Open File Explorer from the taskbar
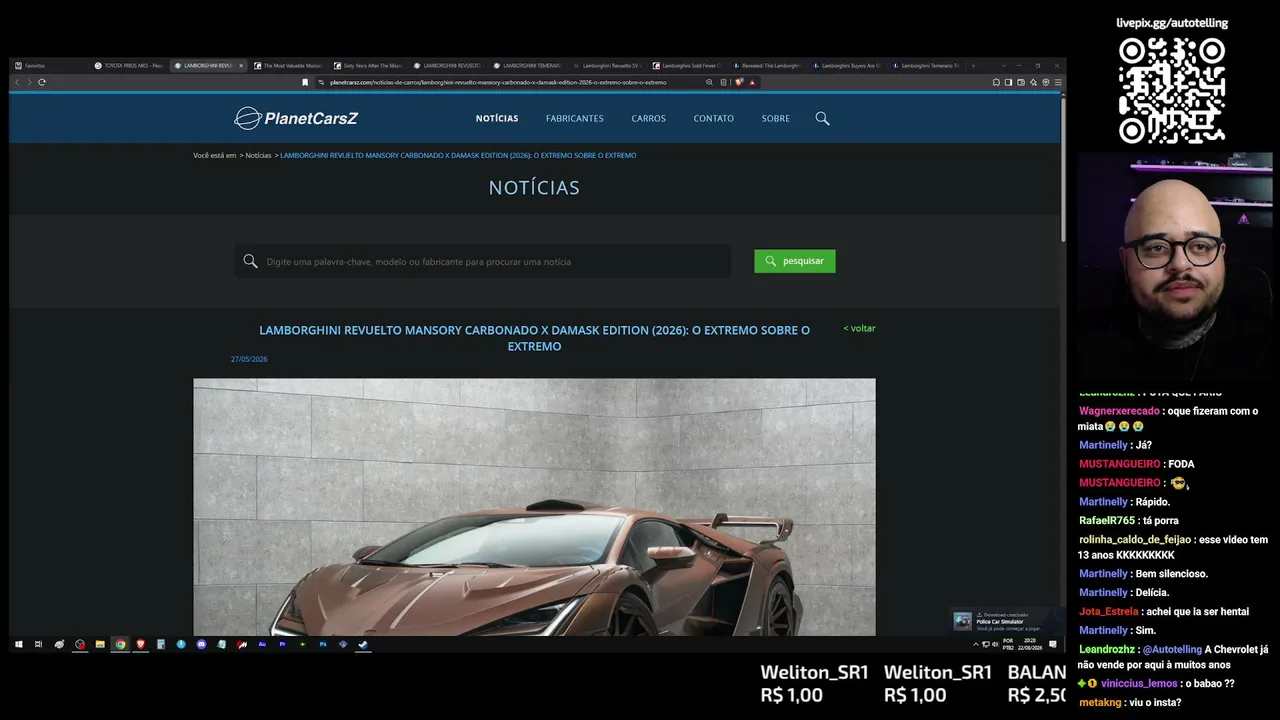 [x=100, y=644]
